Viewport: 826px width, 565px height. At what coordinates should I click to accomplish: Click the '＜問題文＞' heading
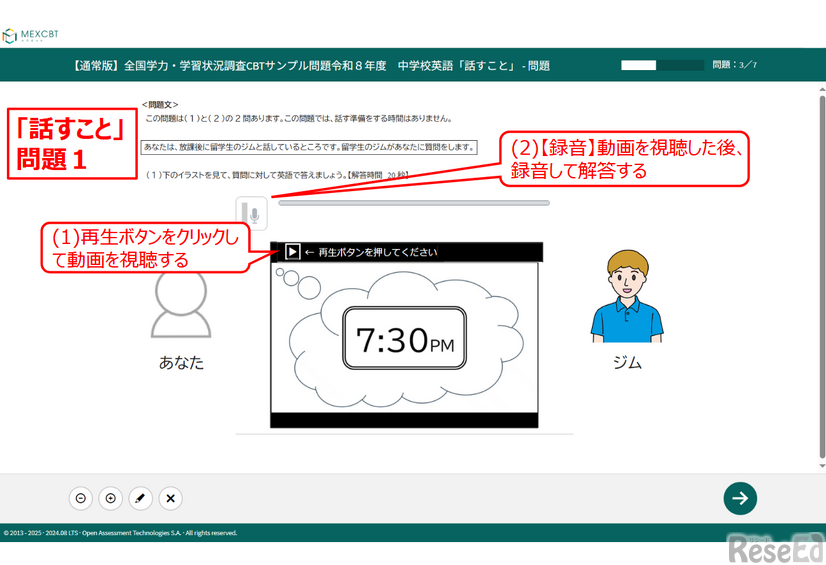(160, 104)
